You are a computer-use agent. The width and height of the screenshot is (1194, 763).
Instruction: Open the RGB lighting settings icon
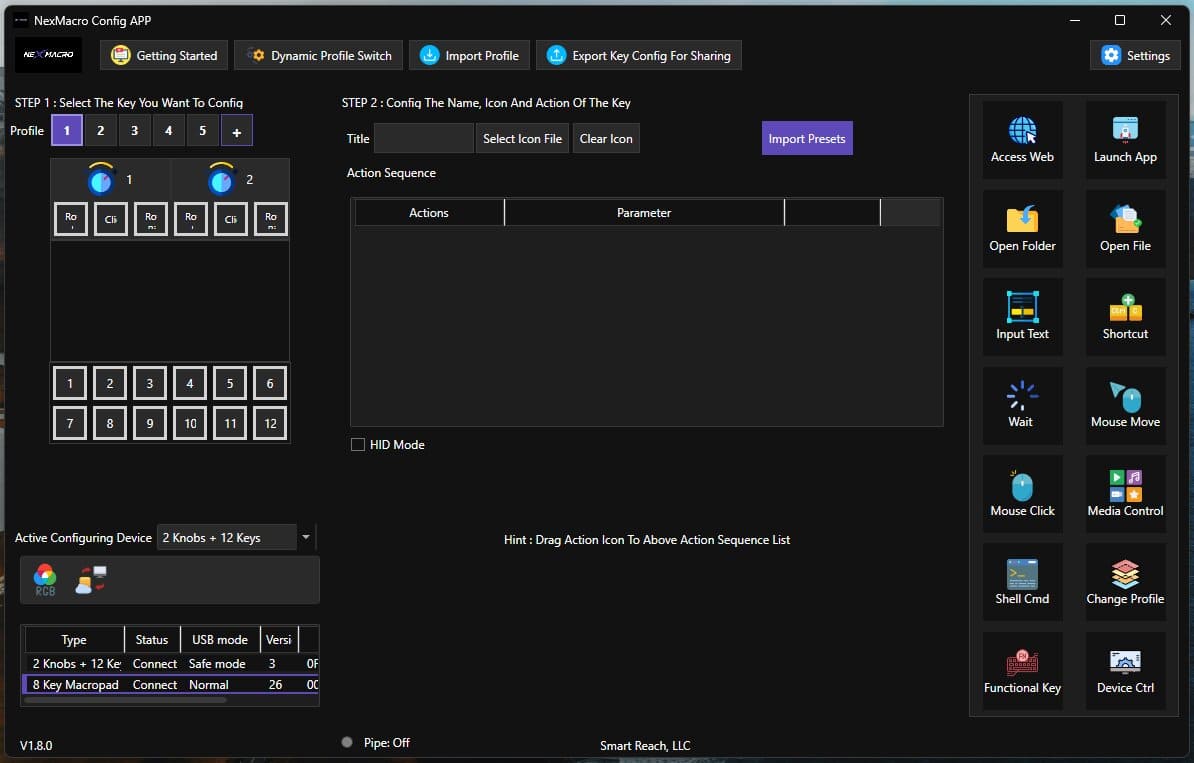[x=45, y=580]
